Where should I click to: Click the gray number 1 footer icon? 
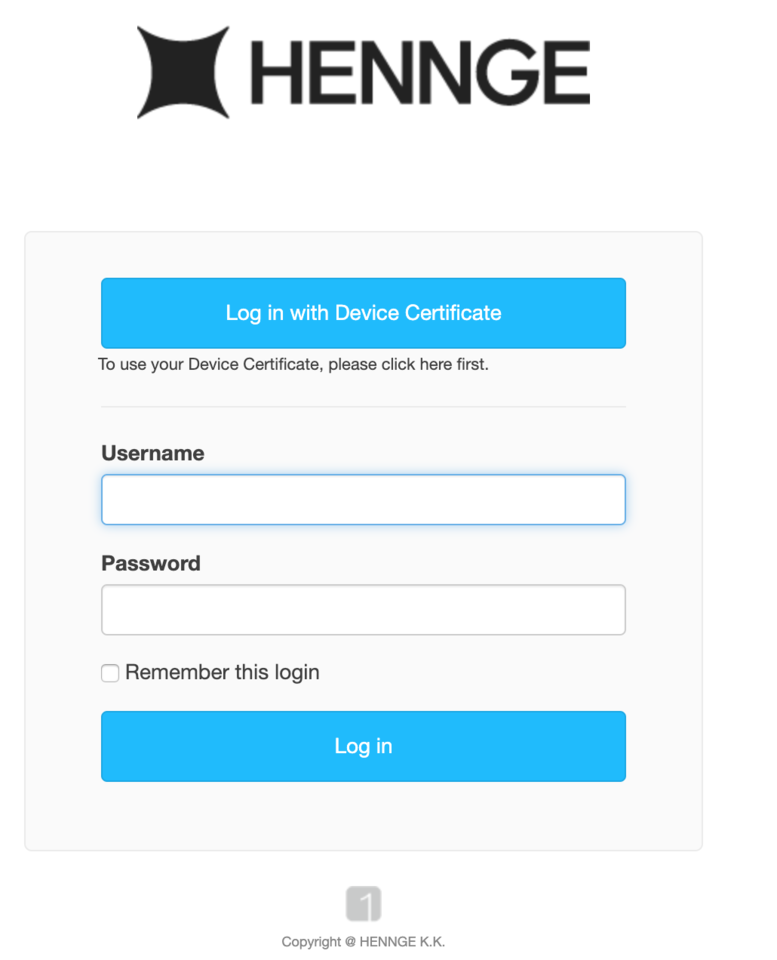(x=363, y=904)
